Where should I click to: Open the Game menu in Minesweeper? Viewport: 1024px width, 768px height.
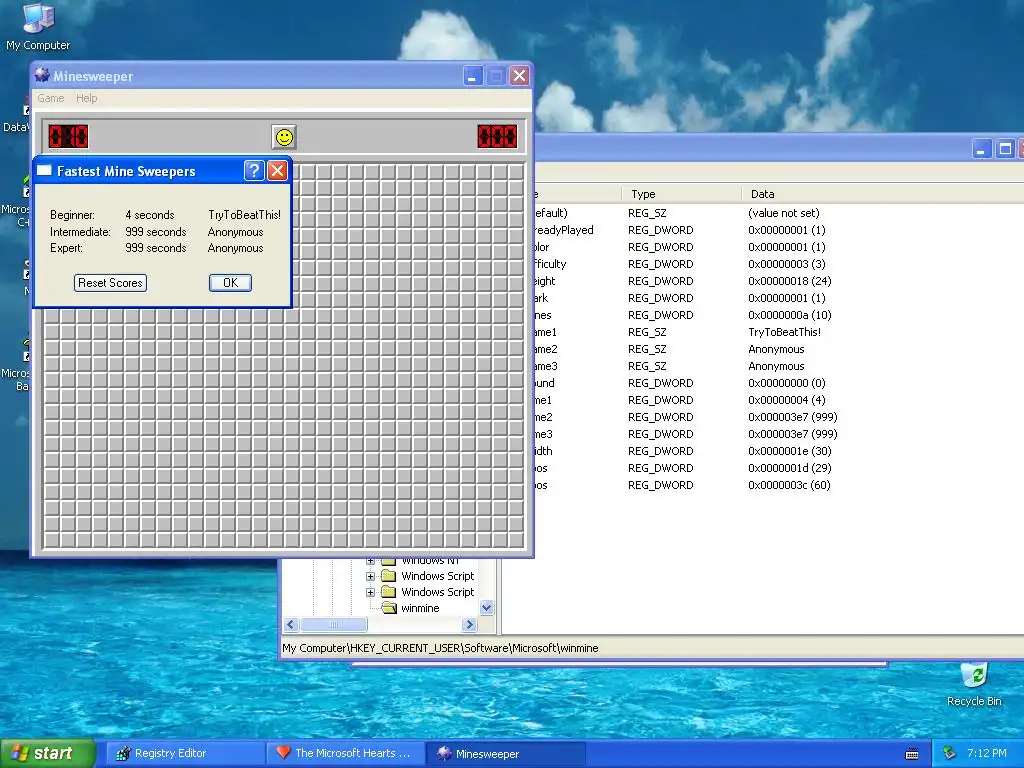(x=50, y=98)
